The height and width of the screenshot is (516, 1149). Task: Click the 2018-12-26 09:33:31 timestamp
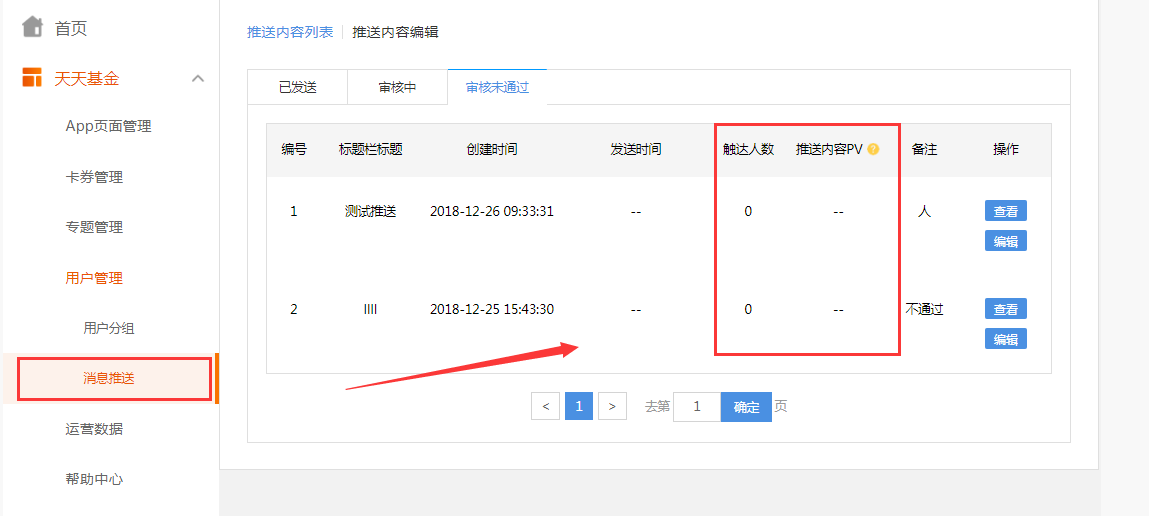[492, 212]
